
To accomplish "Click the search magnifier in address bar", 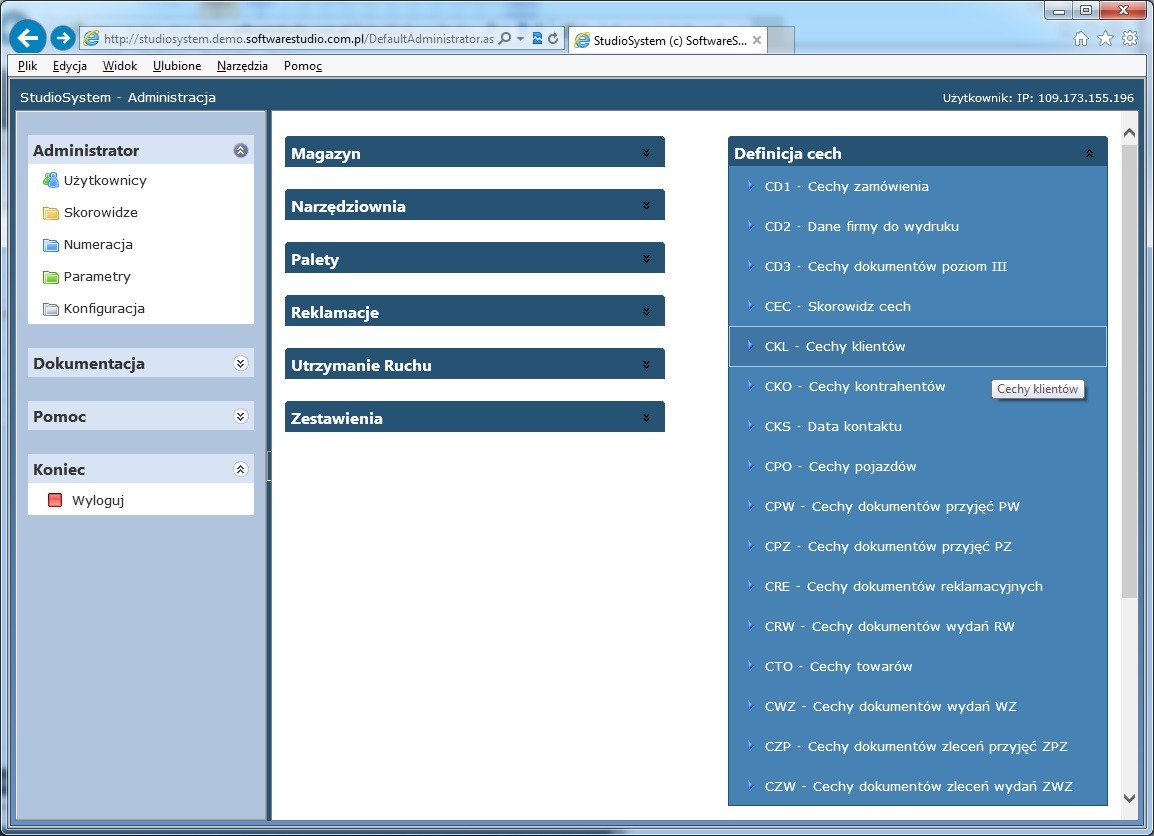I will pyautogui.click(x=505, y=38).
